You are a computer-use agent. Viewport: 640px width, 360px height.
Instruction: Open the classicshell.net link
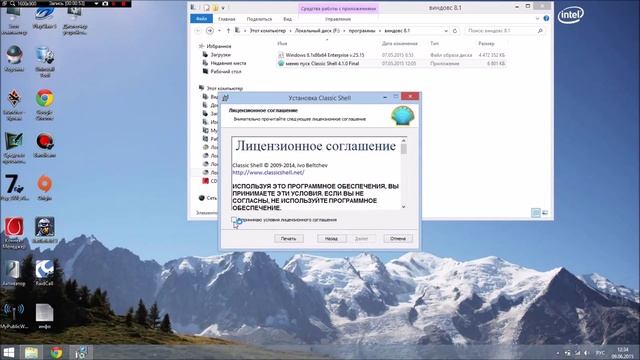pyautogui.click(x=268, y=173)
